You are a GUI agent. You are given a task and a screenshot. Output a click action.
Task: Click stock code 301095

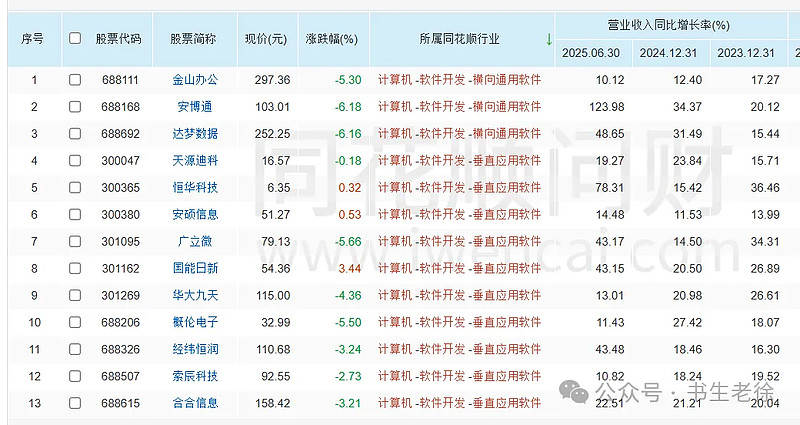120,242
